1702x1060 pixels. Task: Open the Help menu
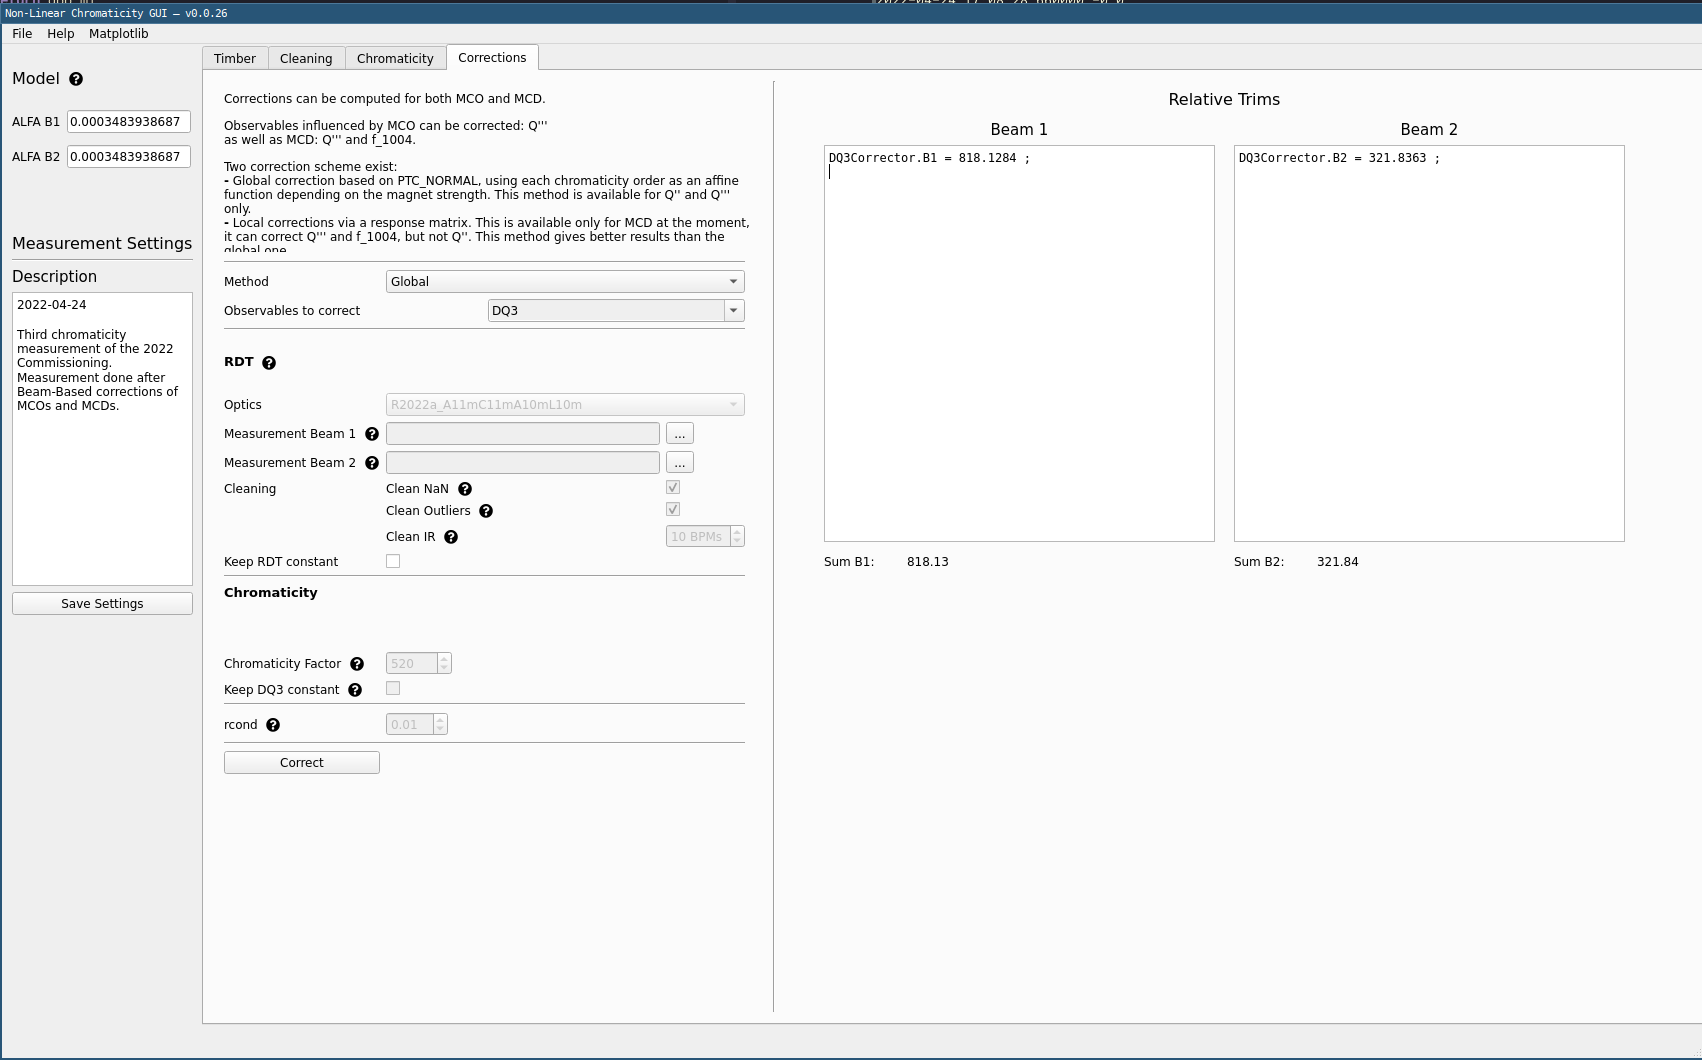61,34
